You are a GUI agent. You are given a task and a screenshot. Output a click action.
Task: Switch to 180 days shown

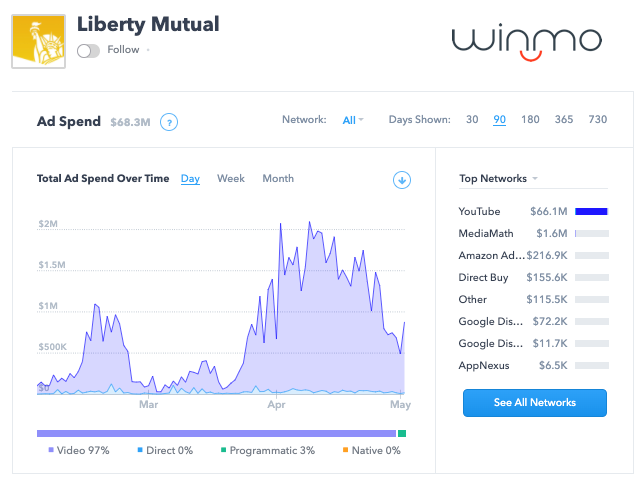tap(530, 120)
